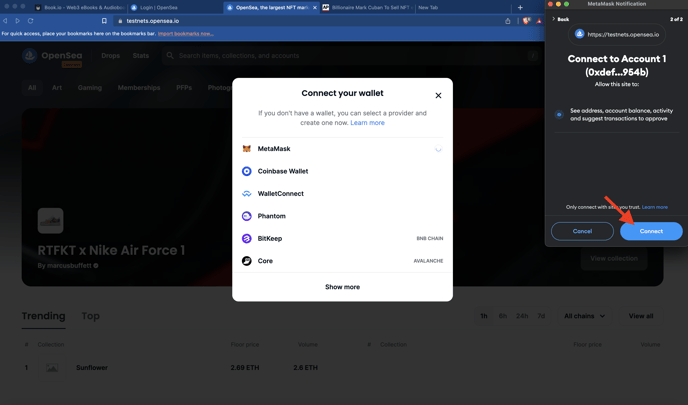Click the bookmark icon beside address bar
This screenshot has width=688, height=405.
pyautogui.click(x=104, y=21)
